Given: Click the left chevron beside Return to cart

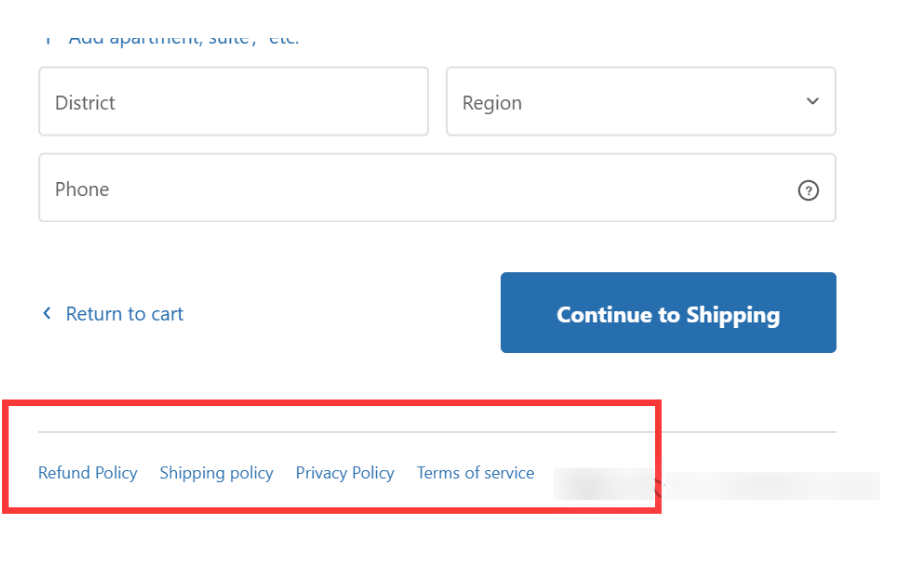Looking at the screenshot, I should (x=46, y=314).
